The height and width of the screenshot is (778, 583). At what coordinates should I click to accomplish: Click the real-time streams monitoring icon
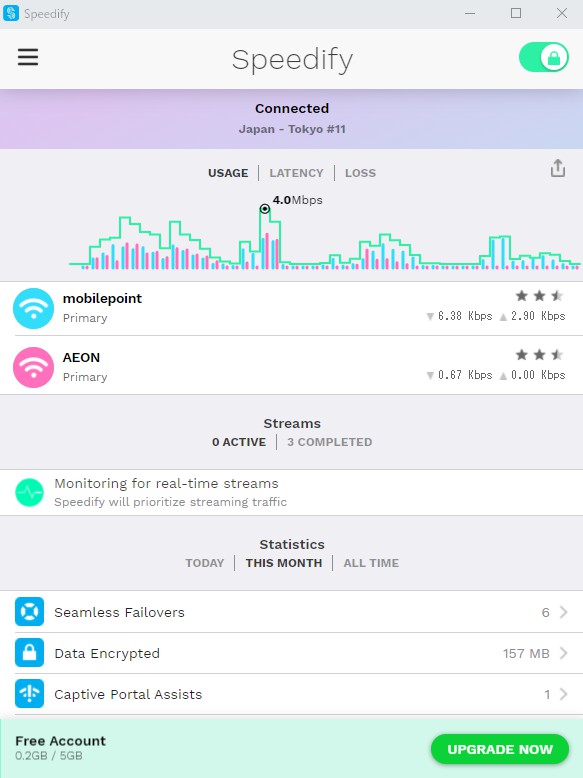click(x=29, y=492)
